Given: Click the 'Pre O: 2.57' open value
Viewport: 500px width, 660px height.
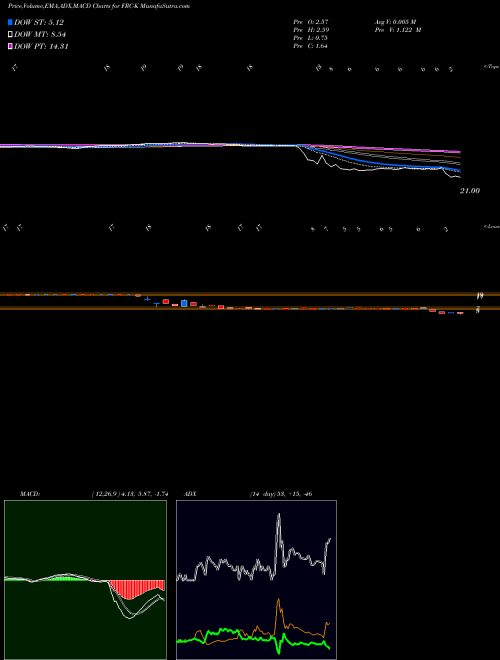Looking at the screenshot, I should pos(311,21).
